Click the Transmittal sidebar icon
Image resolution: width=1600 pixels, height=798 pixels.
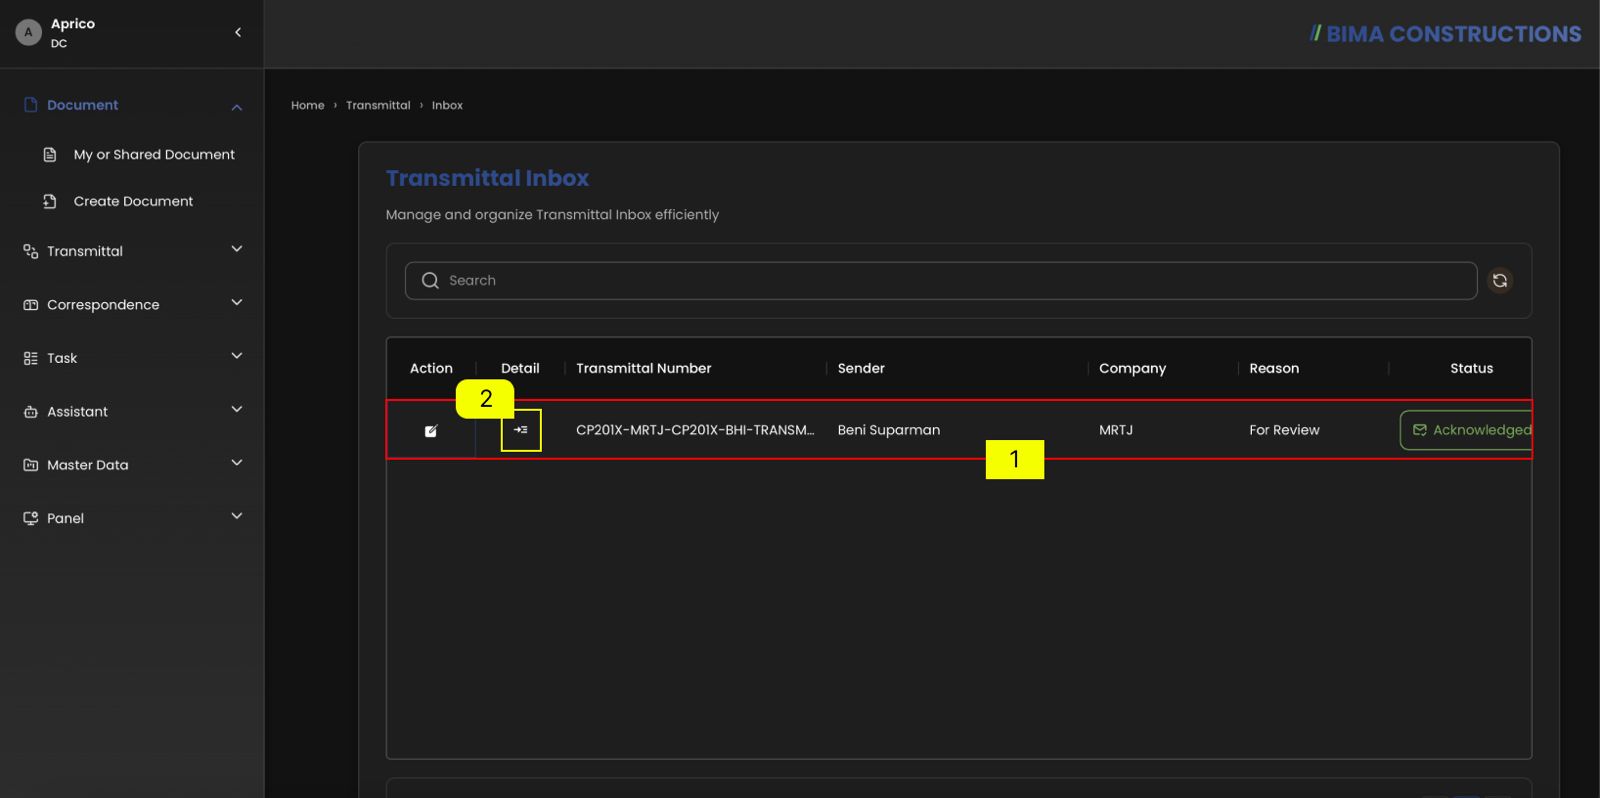[x=30, y=251]
